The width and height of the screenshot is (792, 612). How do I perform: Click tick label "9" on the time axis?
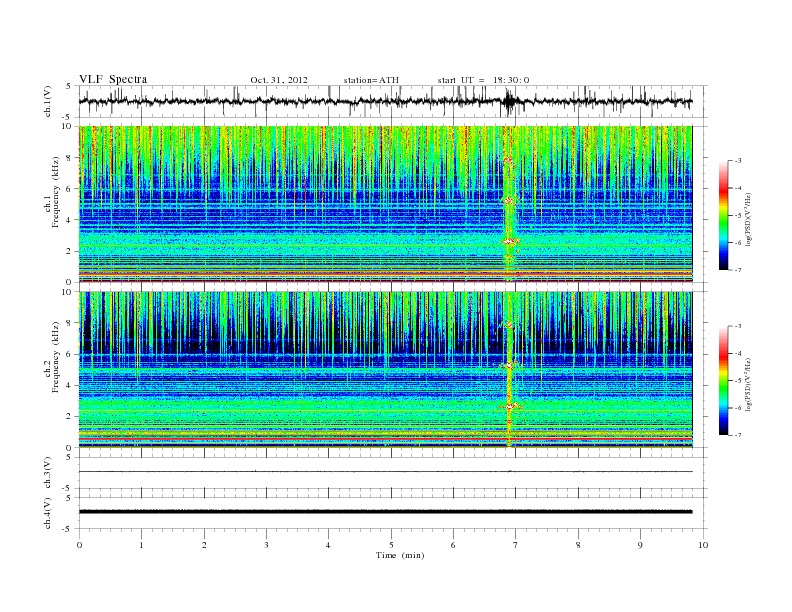[x=640, y=545]
